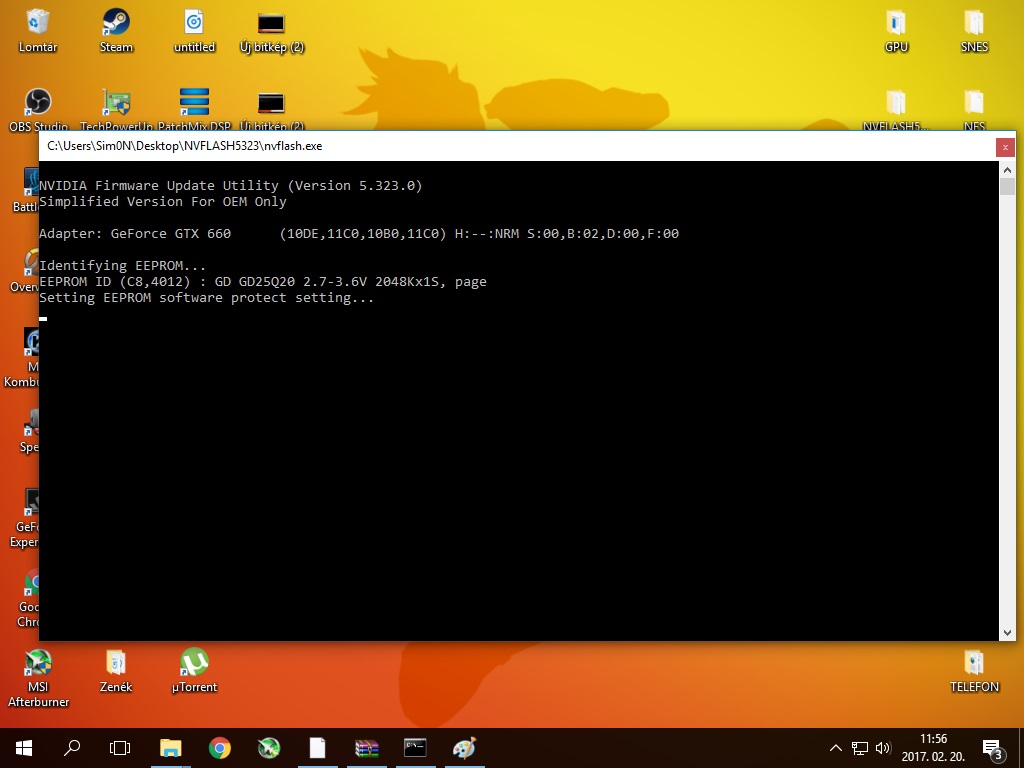
Task: Open the SNES folder on desktop
Action: (974, 30)
